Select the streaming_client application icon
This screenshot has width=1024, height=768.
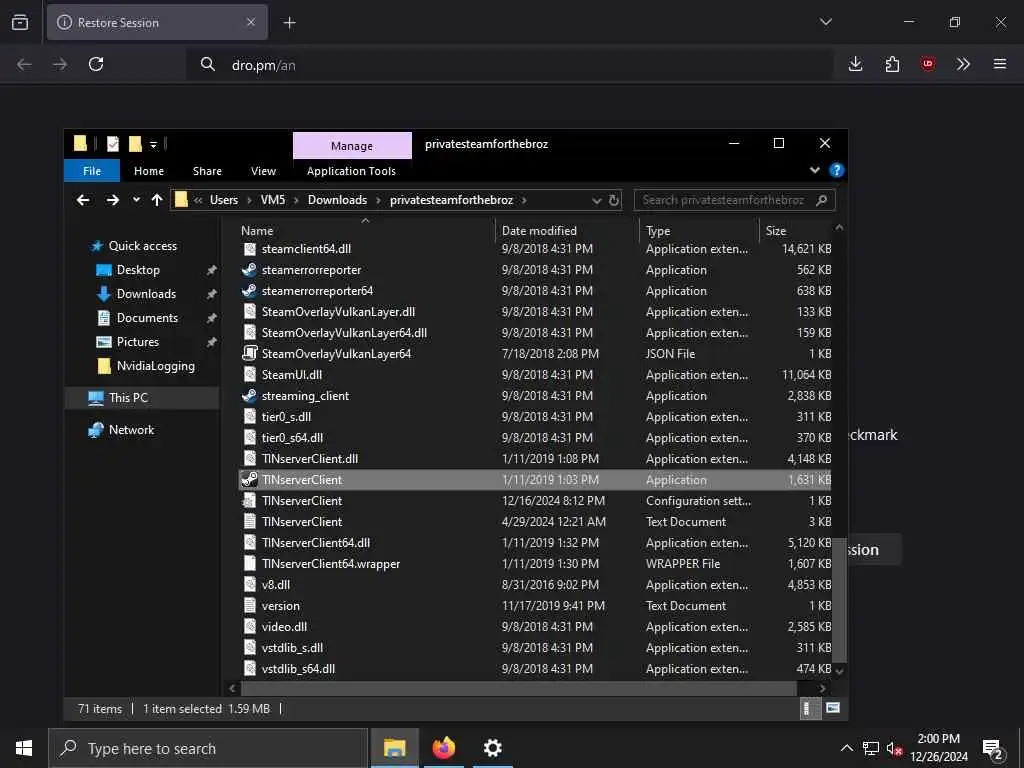[249, 396]
